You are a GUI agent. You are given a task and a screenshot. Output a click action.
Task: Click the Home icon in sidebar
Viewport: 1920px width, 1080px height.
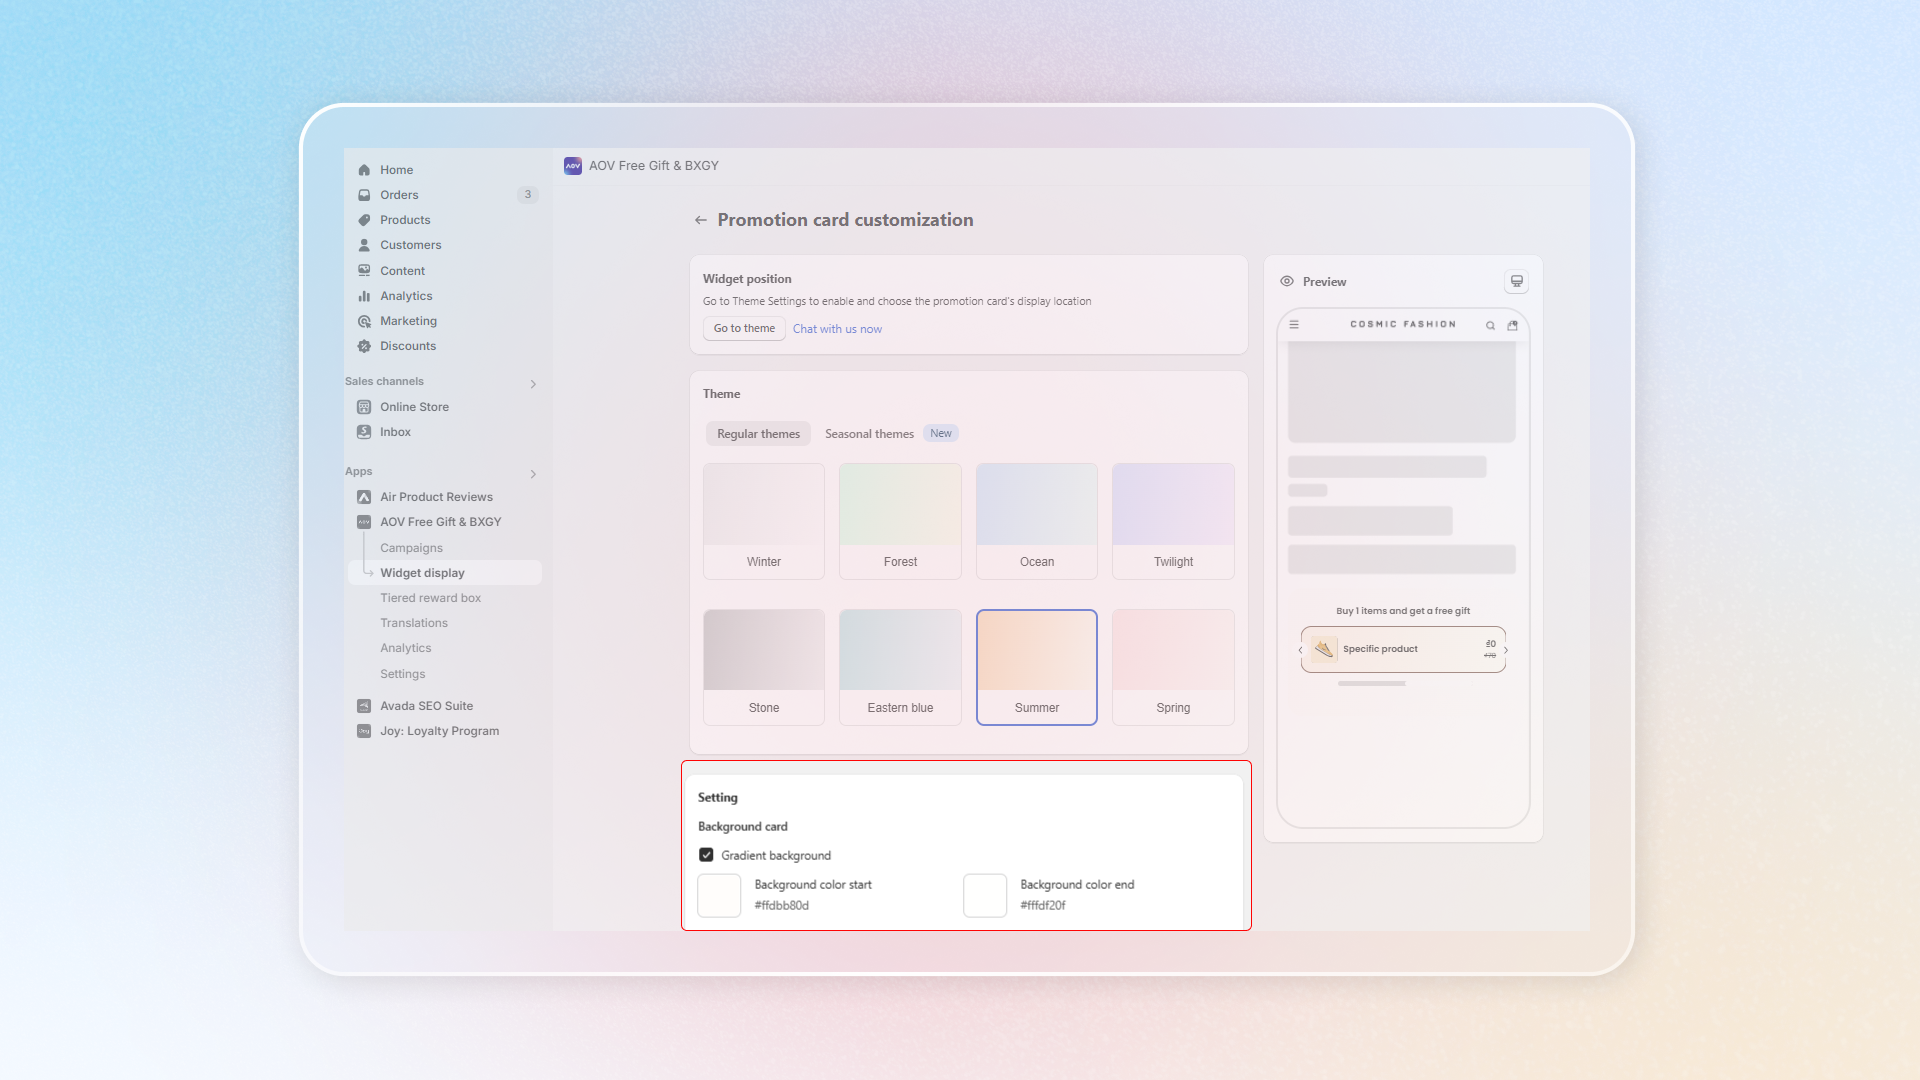[364, 170]
